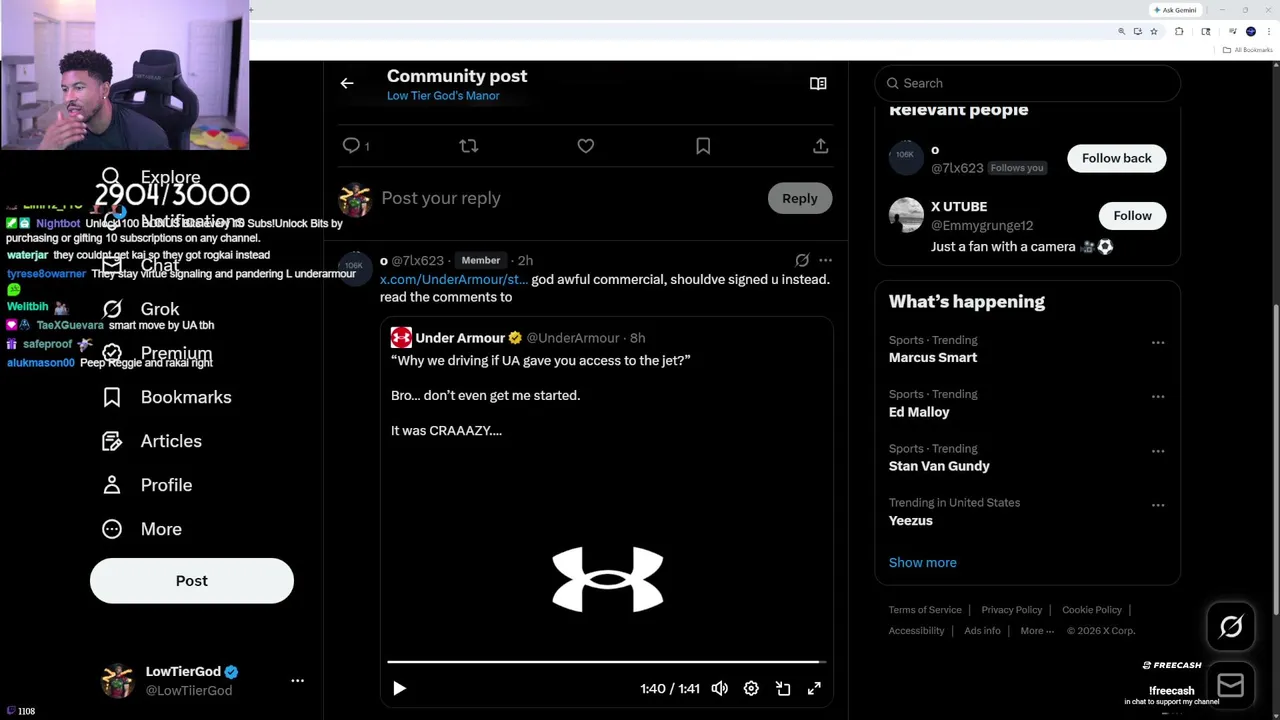Viewport: 1280px width, 720px height.
Task: Open video settings gear
Action: (x=751, y=688)
